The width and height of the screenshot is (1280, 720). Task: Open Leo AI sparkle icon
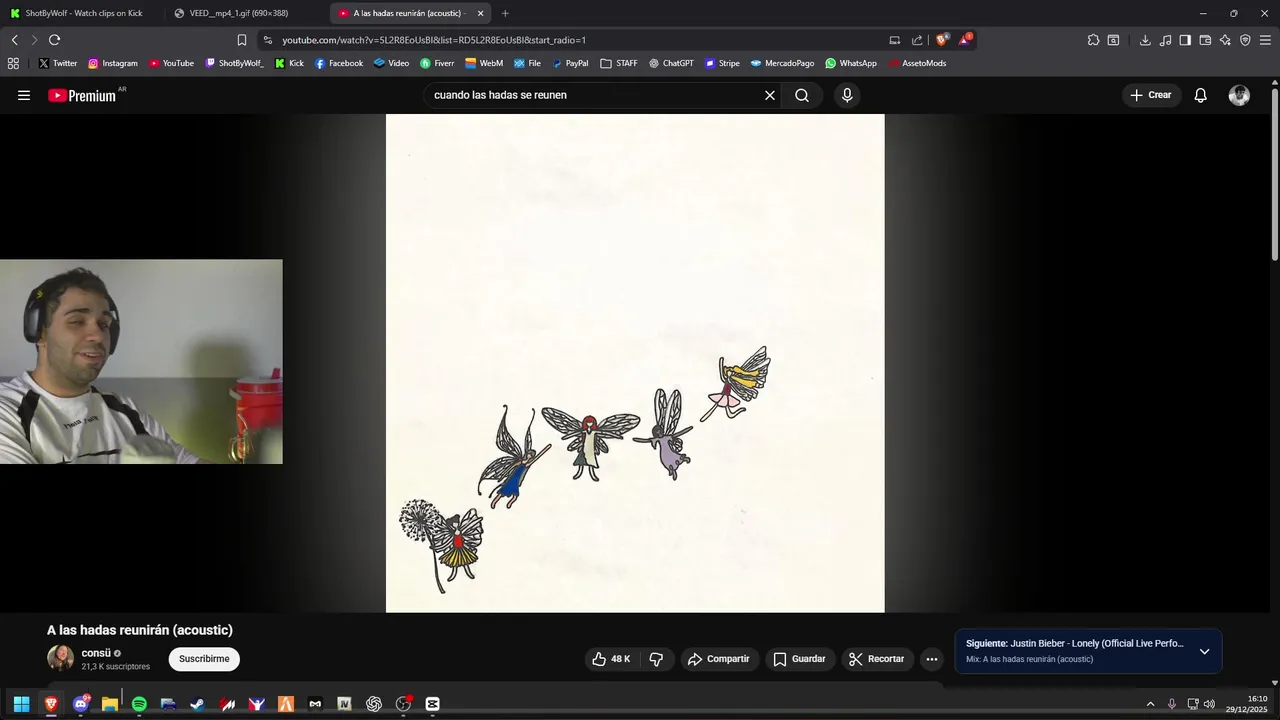[x=1225, y=40]
